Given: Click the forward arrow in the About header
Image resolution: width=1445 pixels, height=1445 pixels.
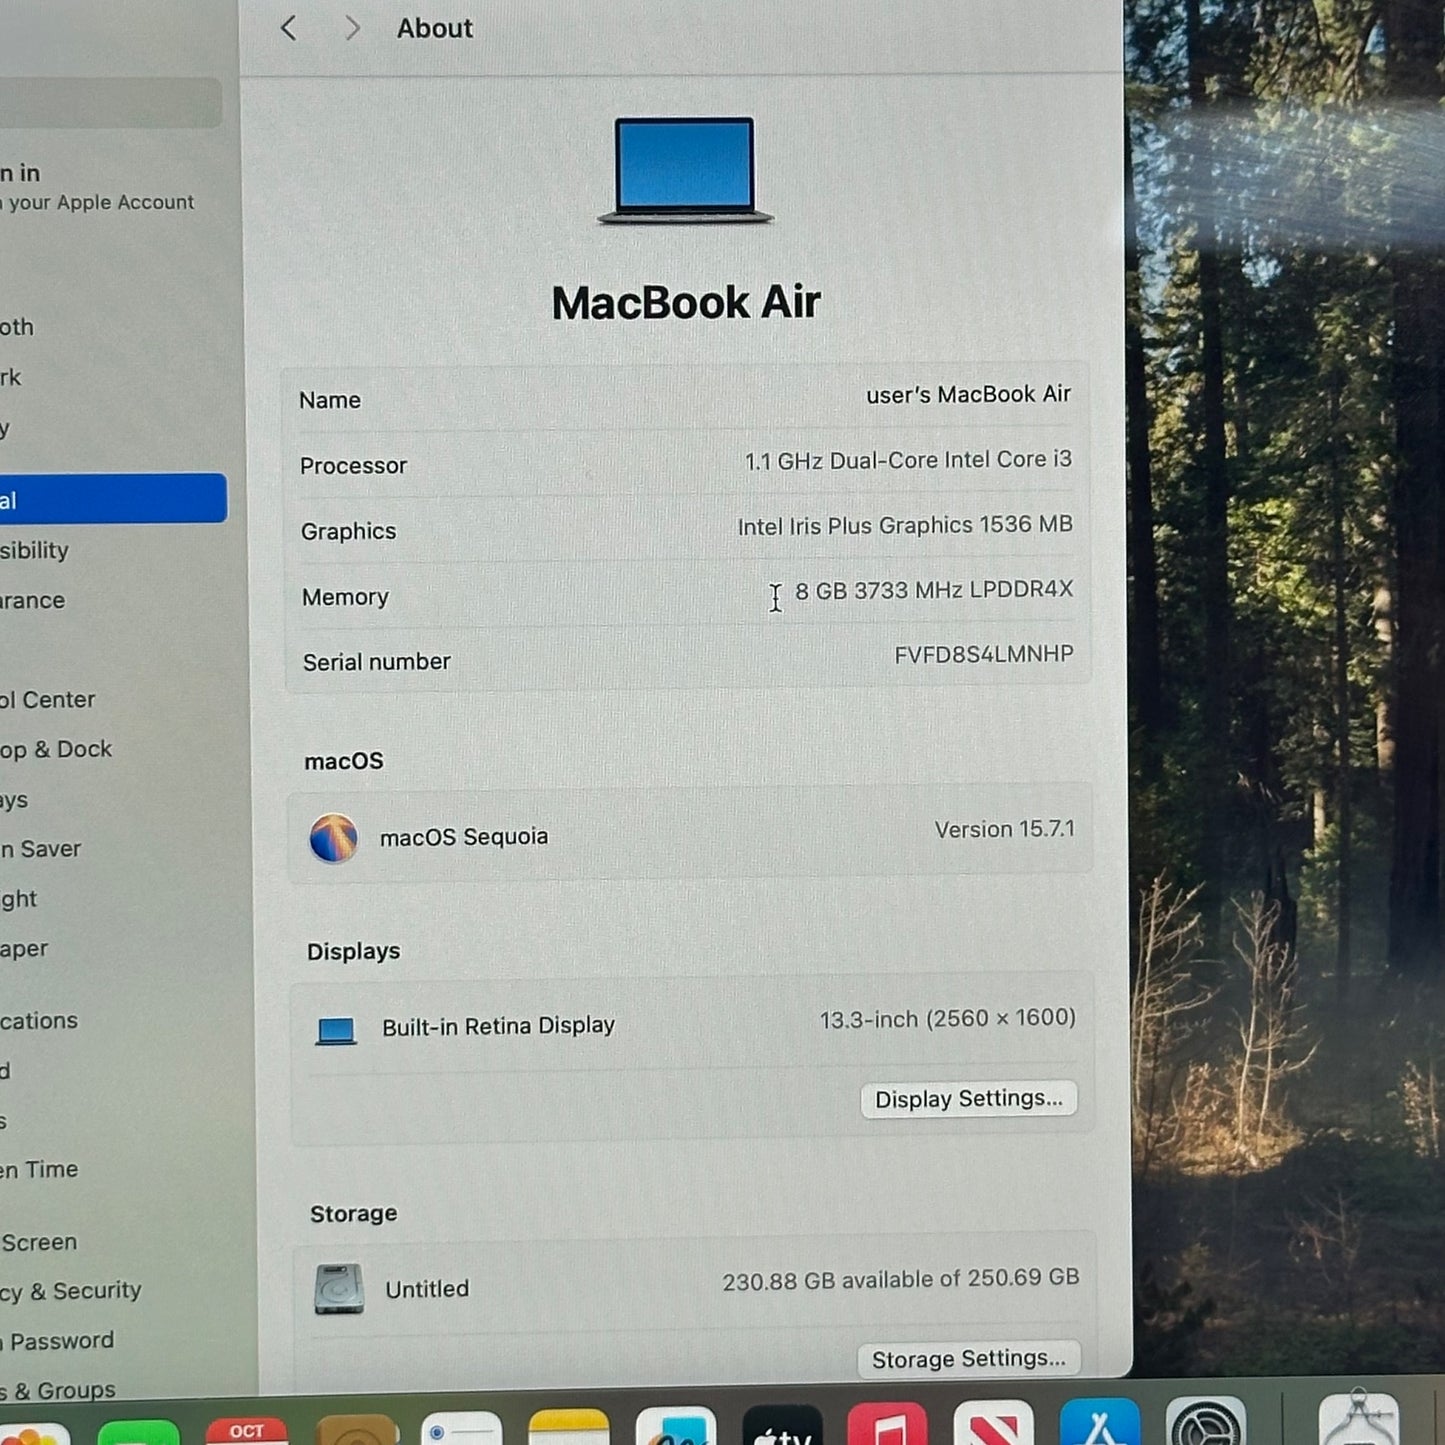Looking at the screenshot, I should [351, 28].
